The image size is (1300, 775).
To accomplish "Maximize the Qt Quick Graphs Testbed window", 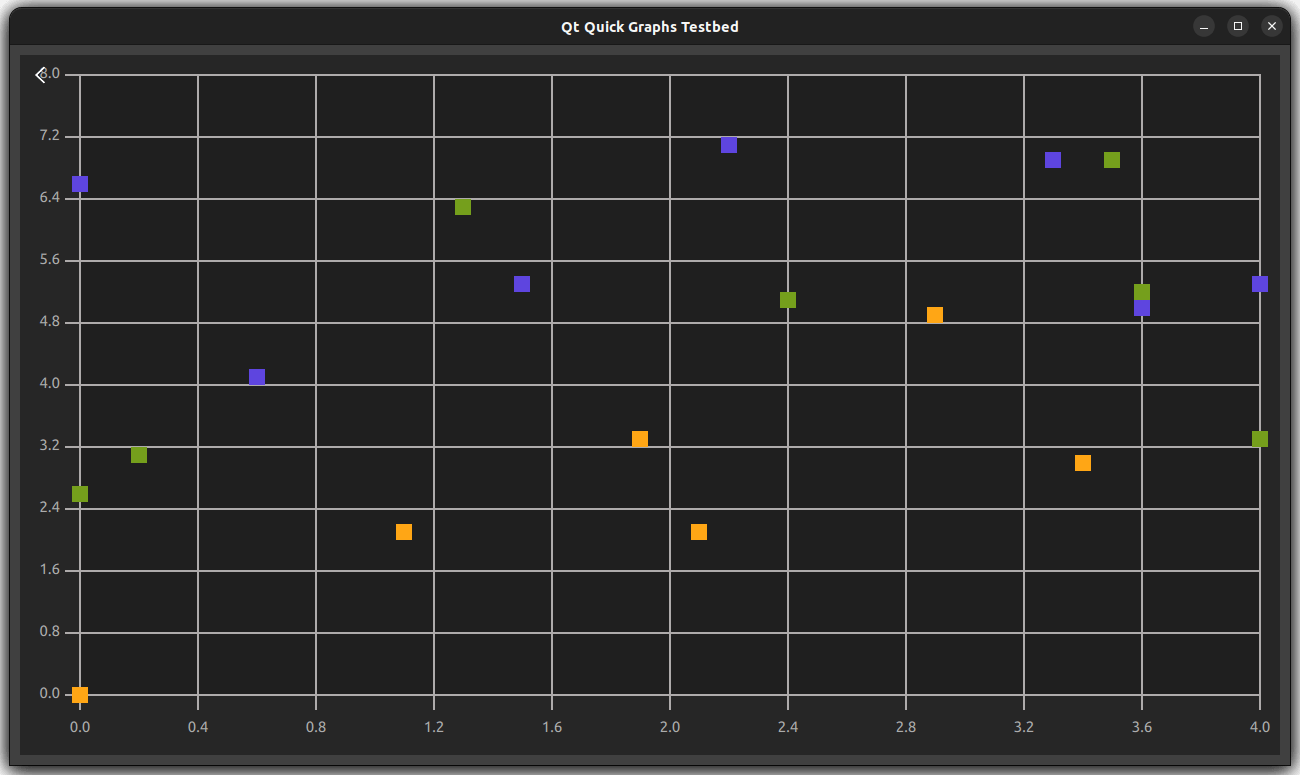I will pyautogui.click(x=1238, y=26).
